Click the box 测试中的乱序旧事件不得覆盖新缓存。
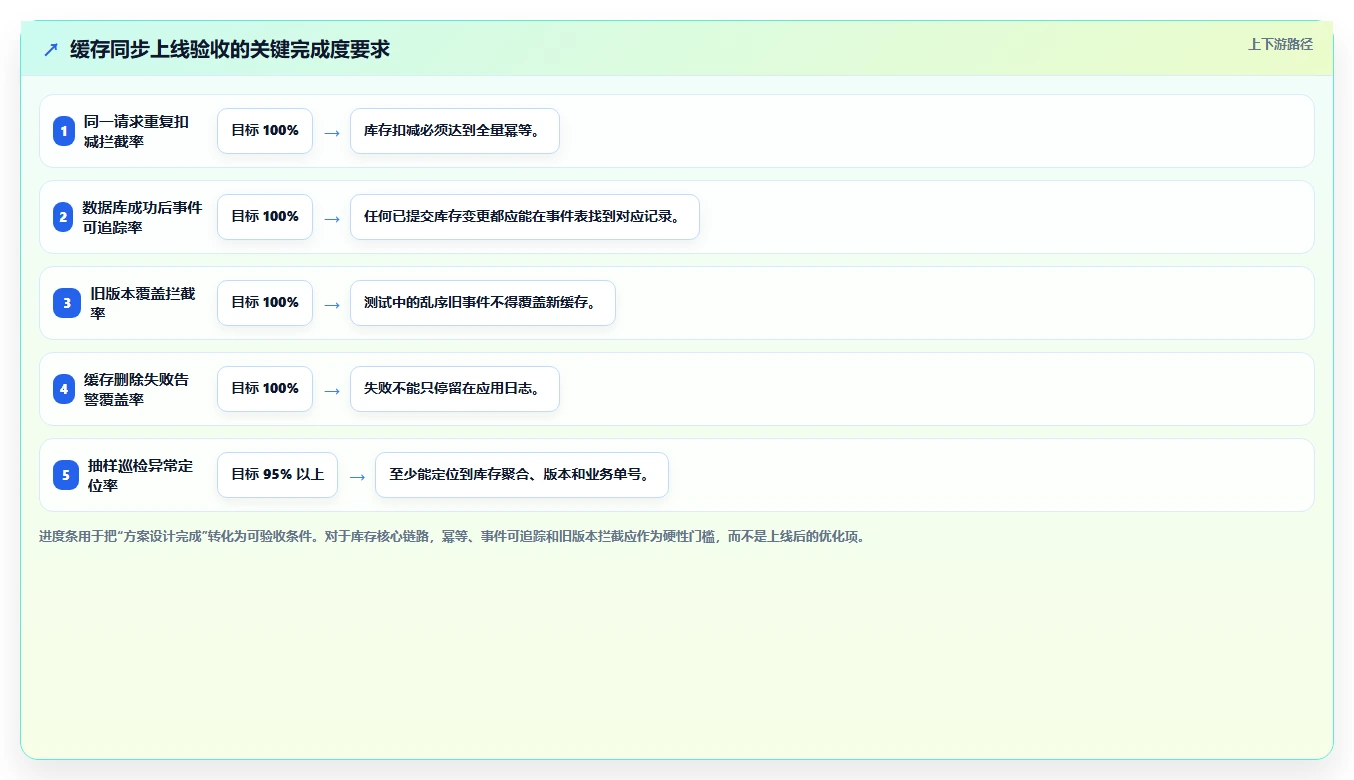The width and height of the screenshot is (1354, 780). [483, 303]
